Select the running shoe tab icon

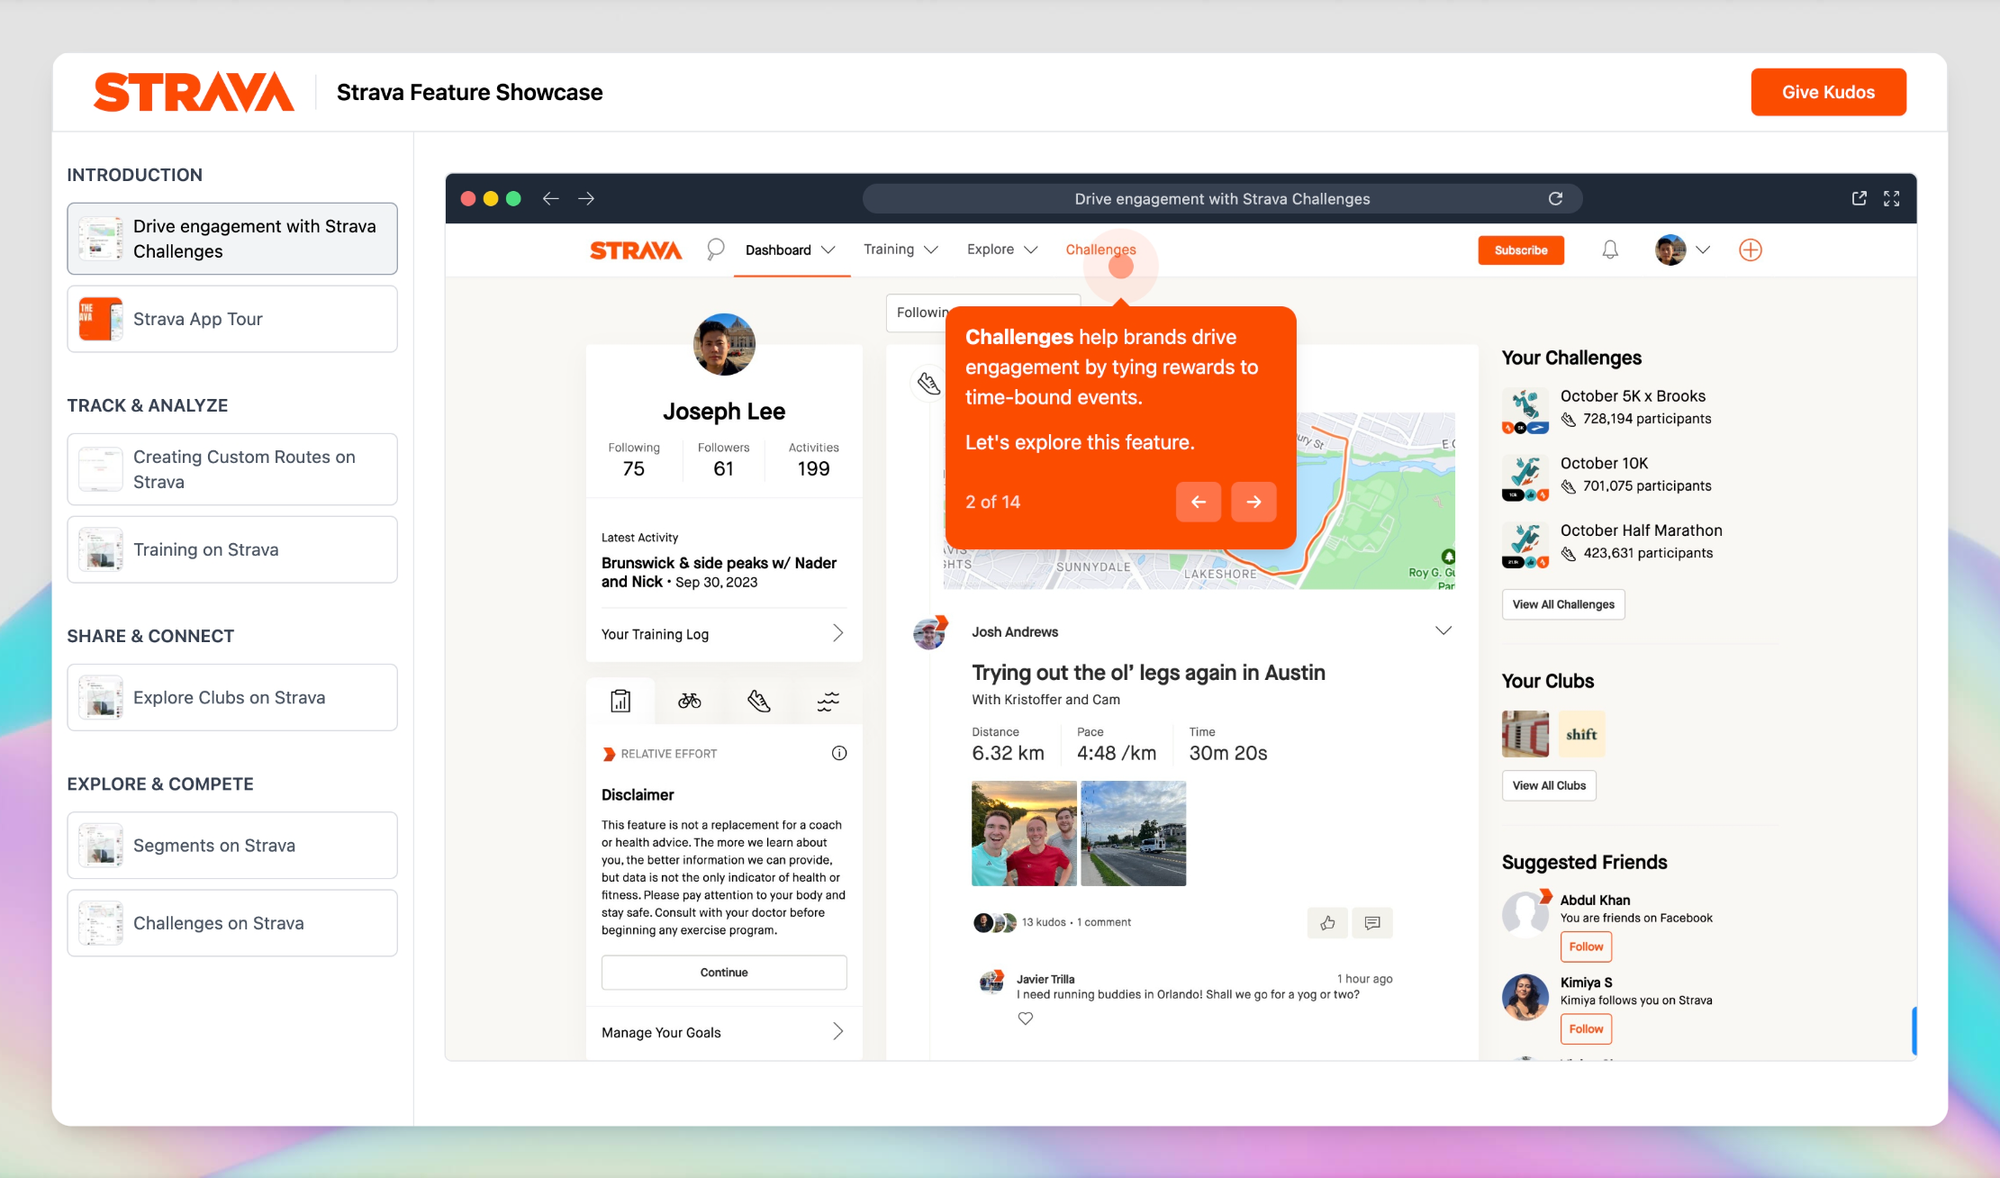(759, 701)
